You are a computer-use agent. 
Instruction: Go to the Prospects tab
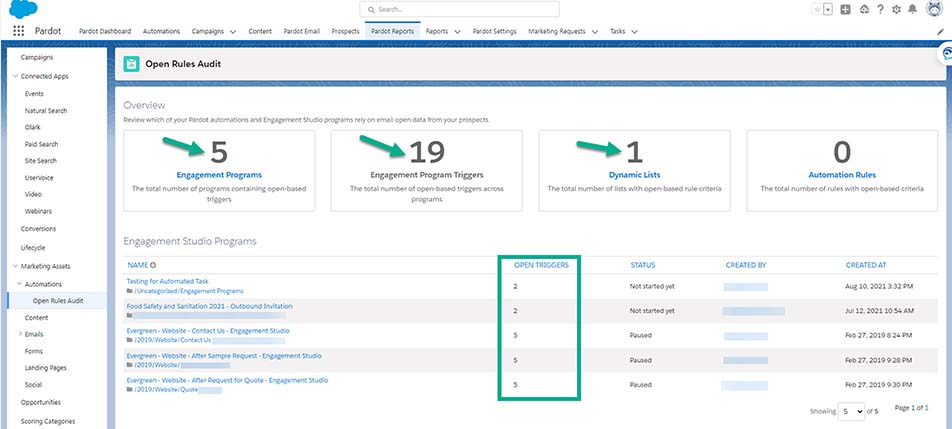[x=345, y=32]
